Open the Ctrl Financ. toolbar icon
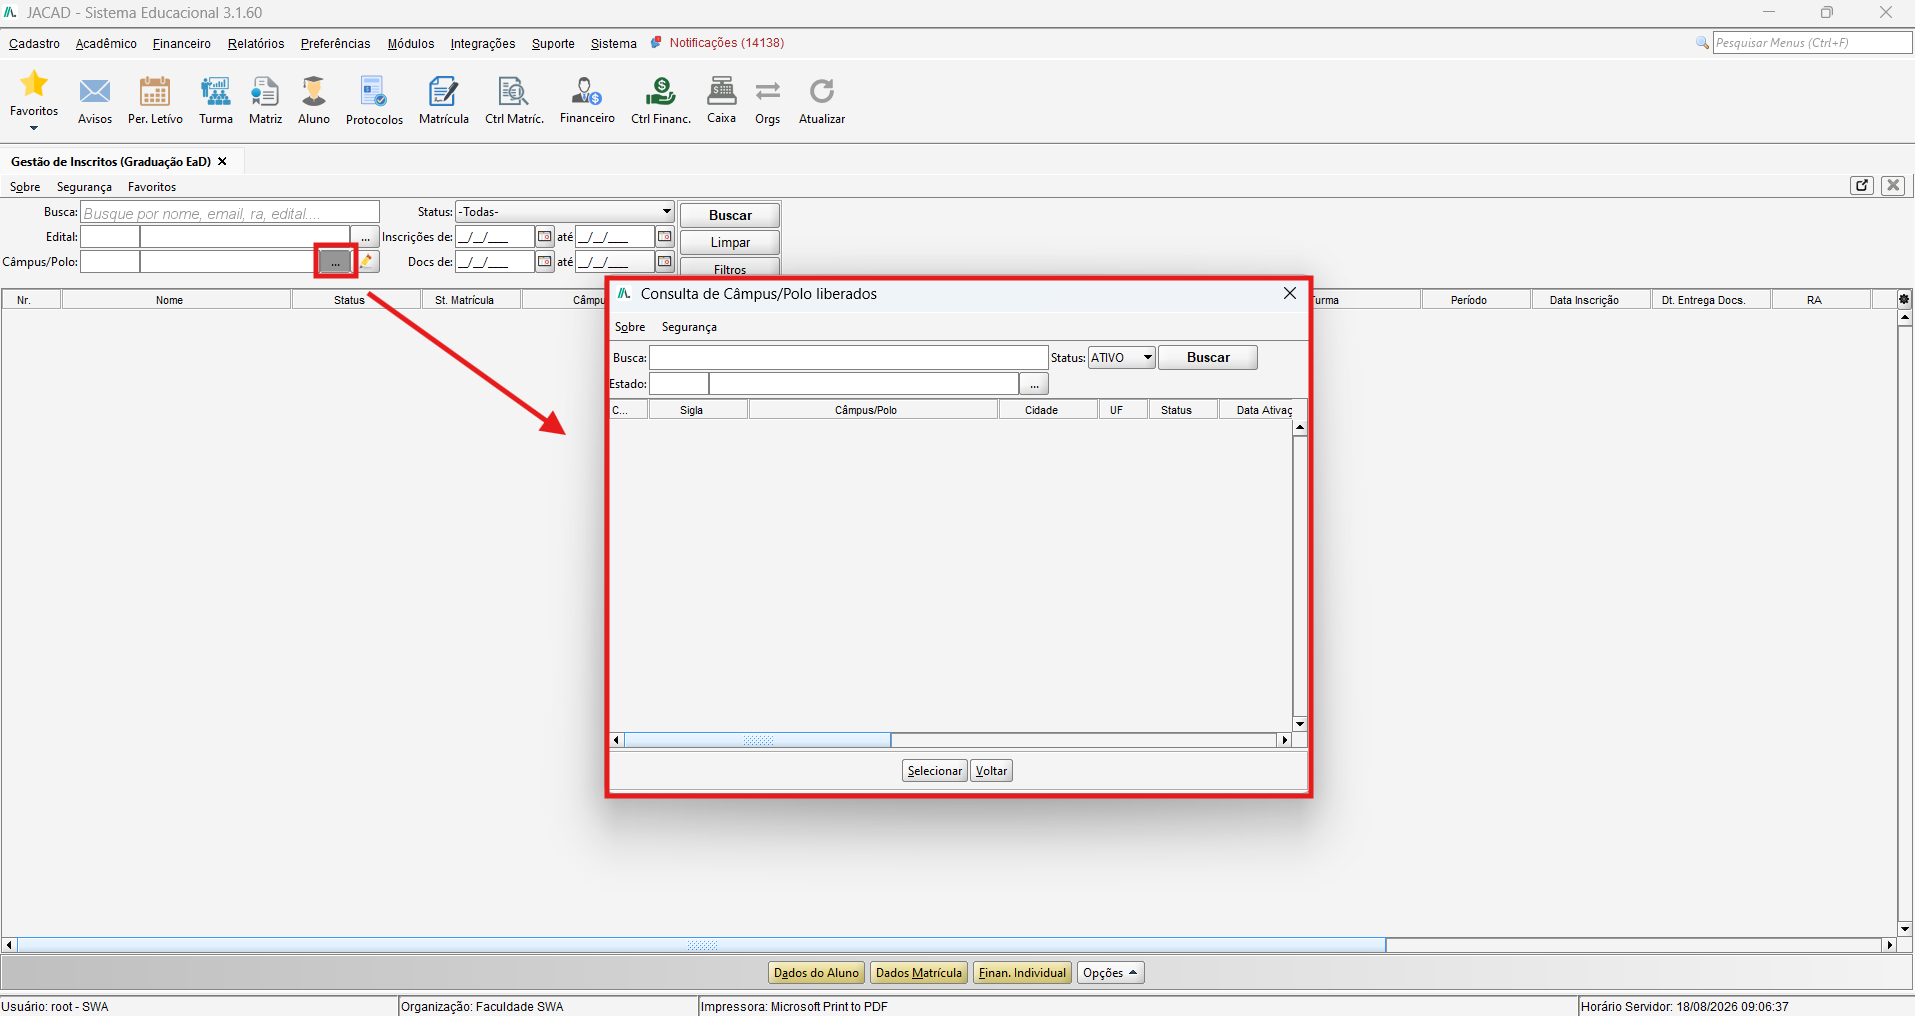 660,92
